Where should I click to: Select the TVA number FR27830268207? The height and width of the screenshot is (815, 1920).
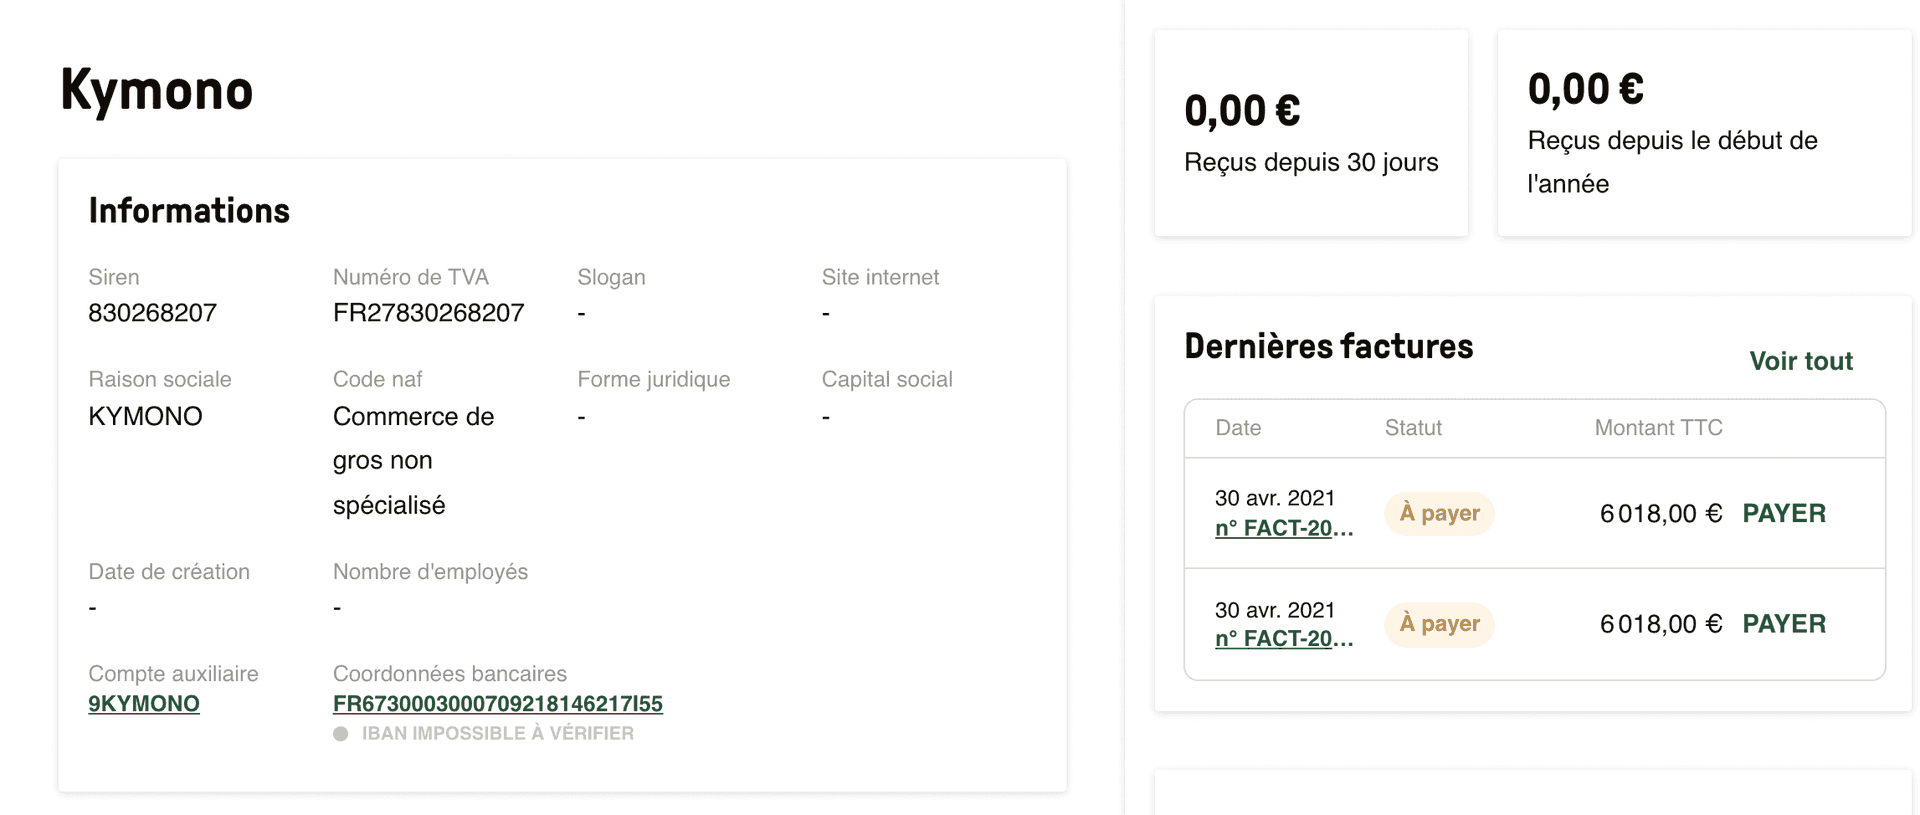click(x=428, y=312)
